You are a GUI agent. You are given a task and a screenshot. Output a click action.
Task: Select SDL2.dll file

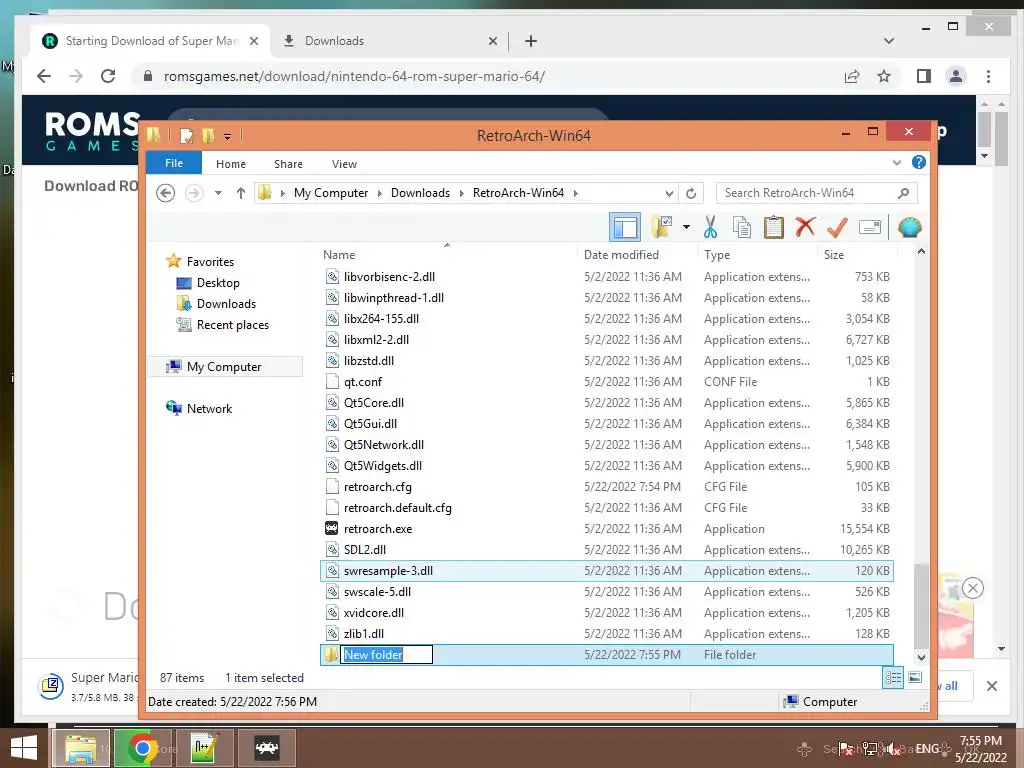(364, 550)
